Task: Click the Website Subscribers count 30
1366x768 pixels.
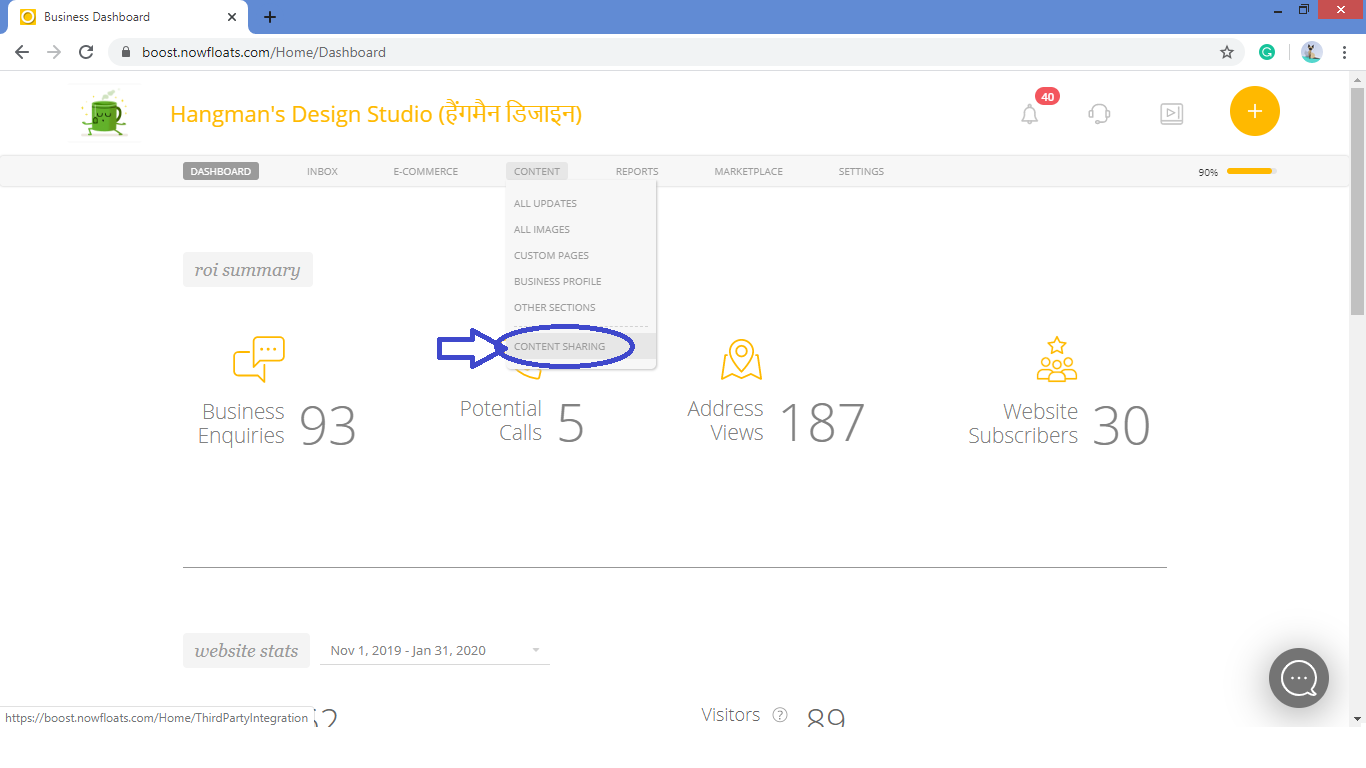Action: 1121,426
